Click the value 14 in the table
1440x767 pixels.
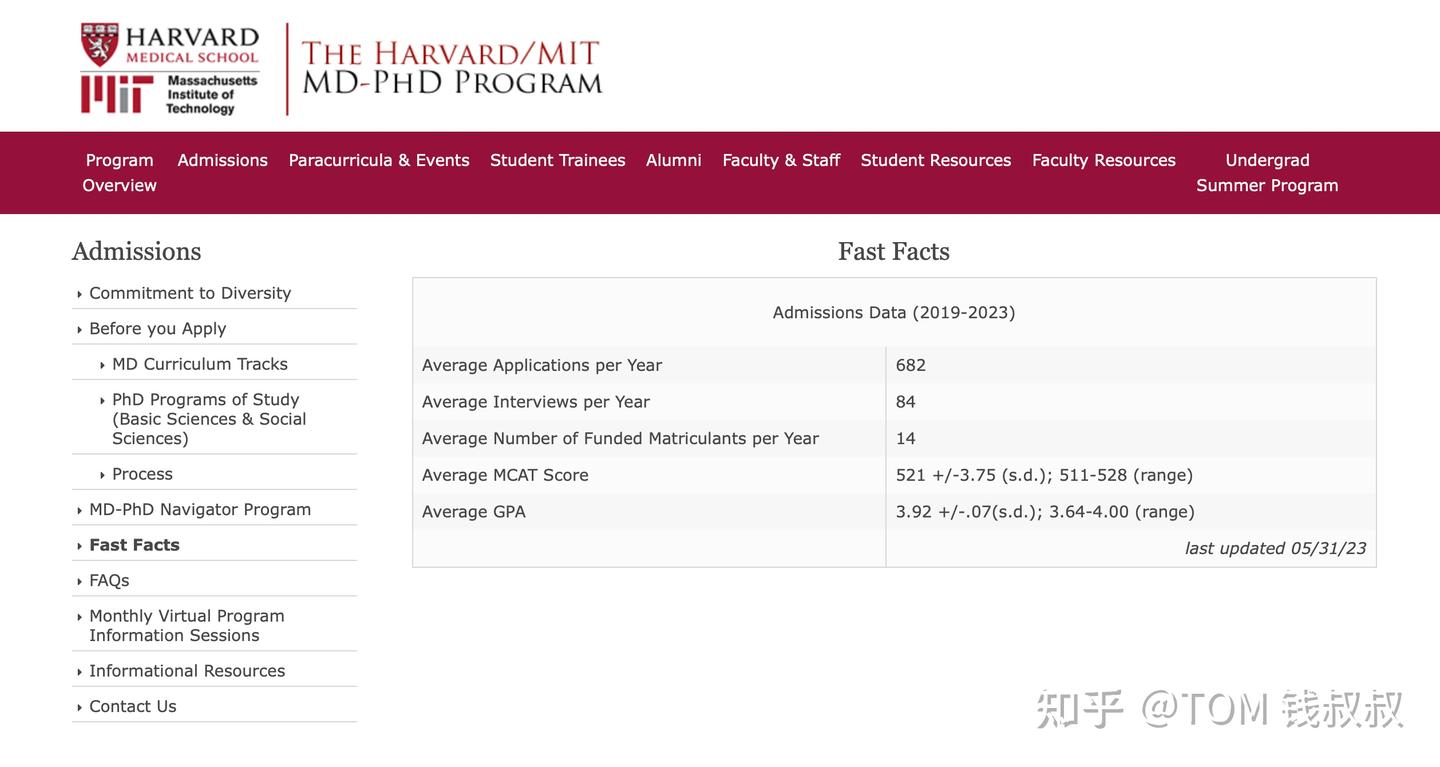pyautogui.click(x=906, y=438)
